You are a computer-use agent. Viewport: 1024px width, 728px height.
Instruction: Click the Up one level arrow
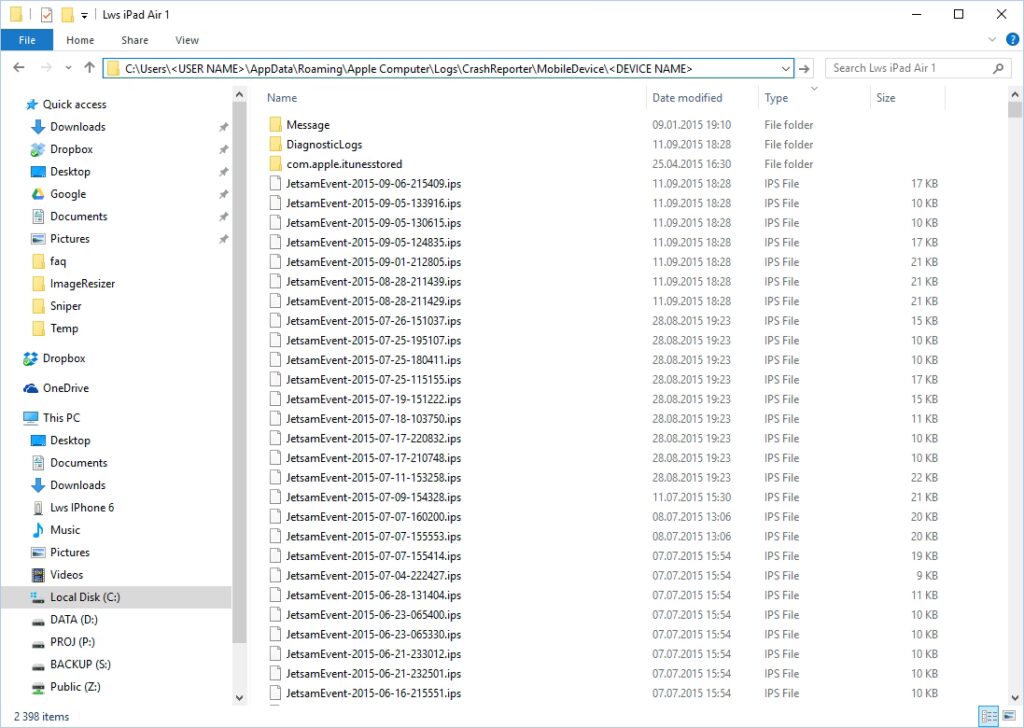pos(90,68)
